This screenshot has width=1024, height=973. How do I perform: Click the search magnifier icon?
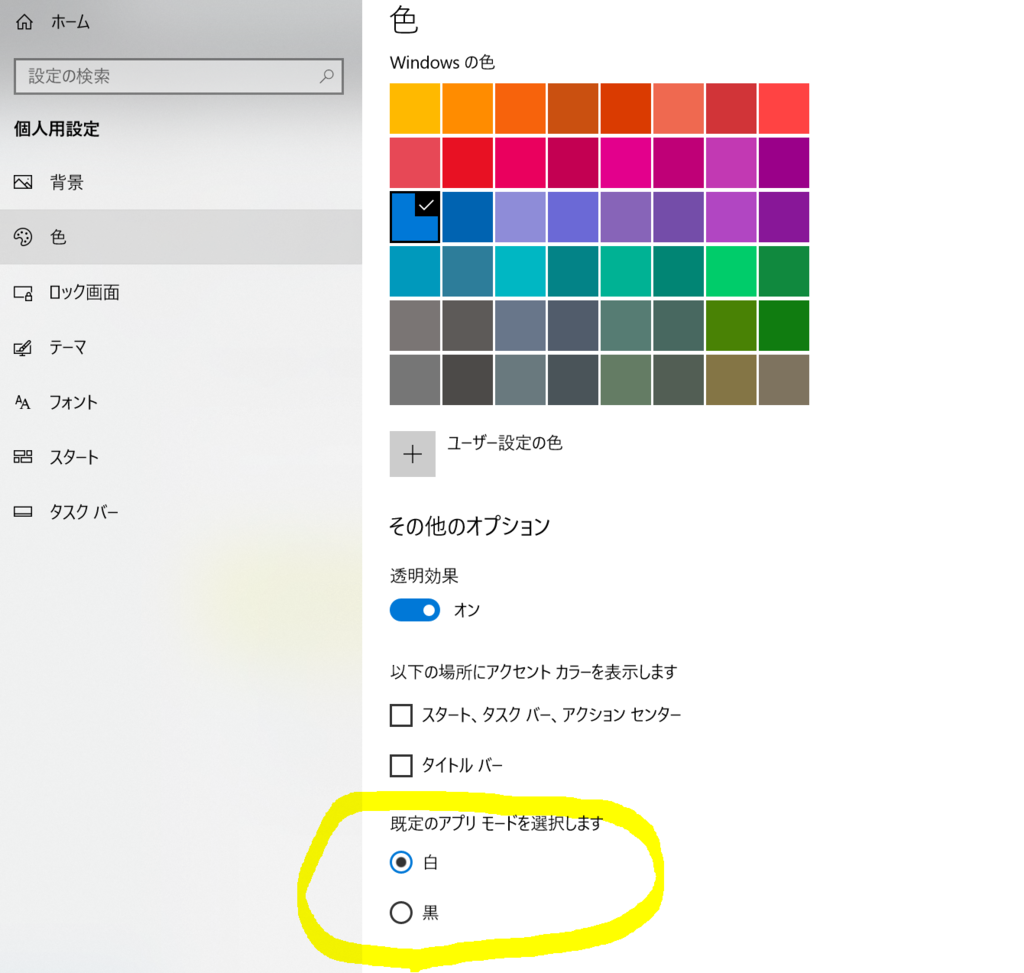pos(327,76)
